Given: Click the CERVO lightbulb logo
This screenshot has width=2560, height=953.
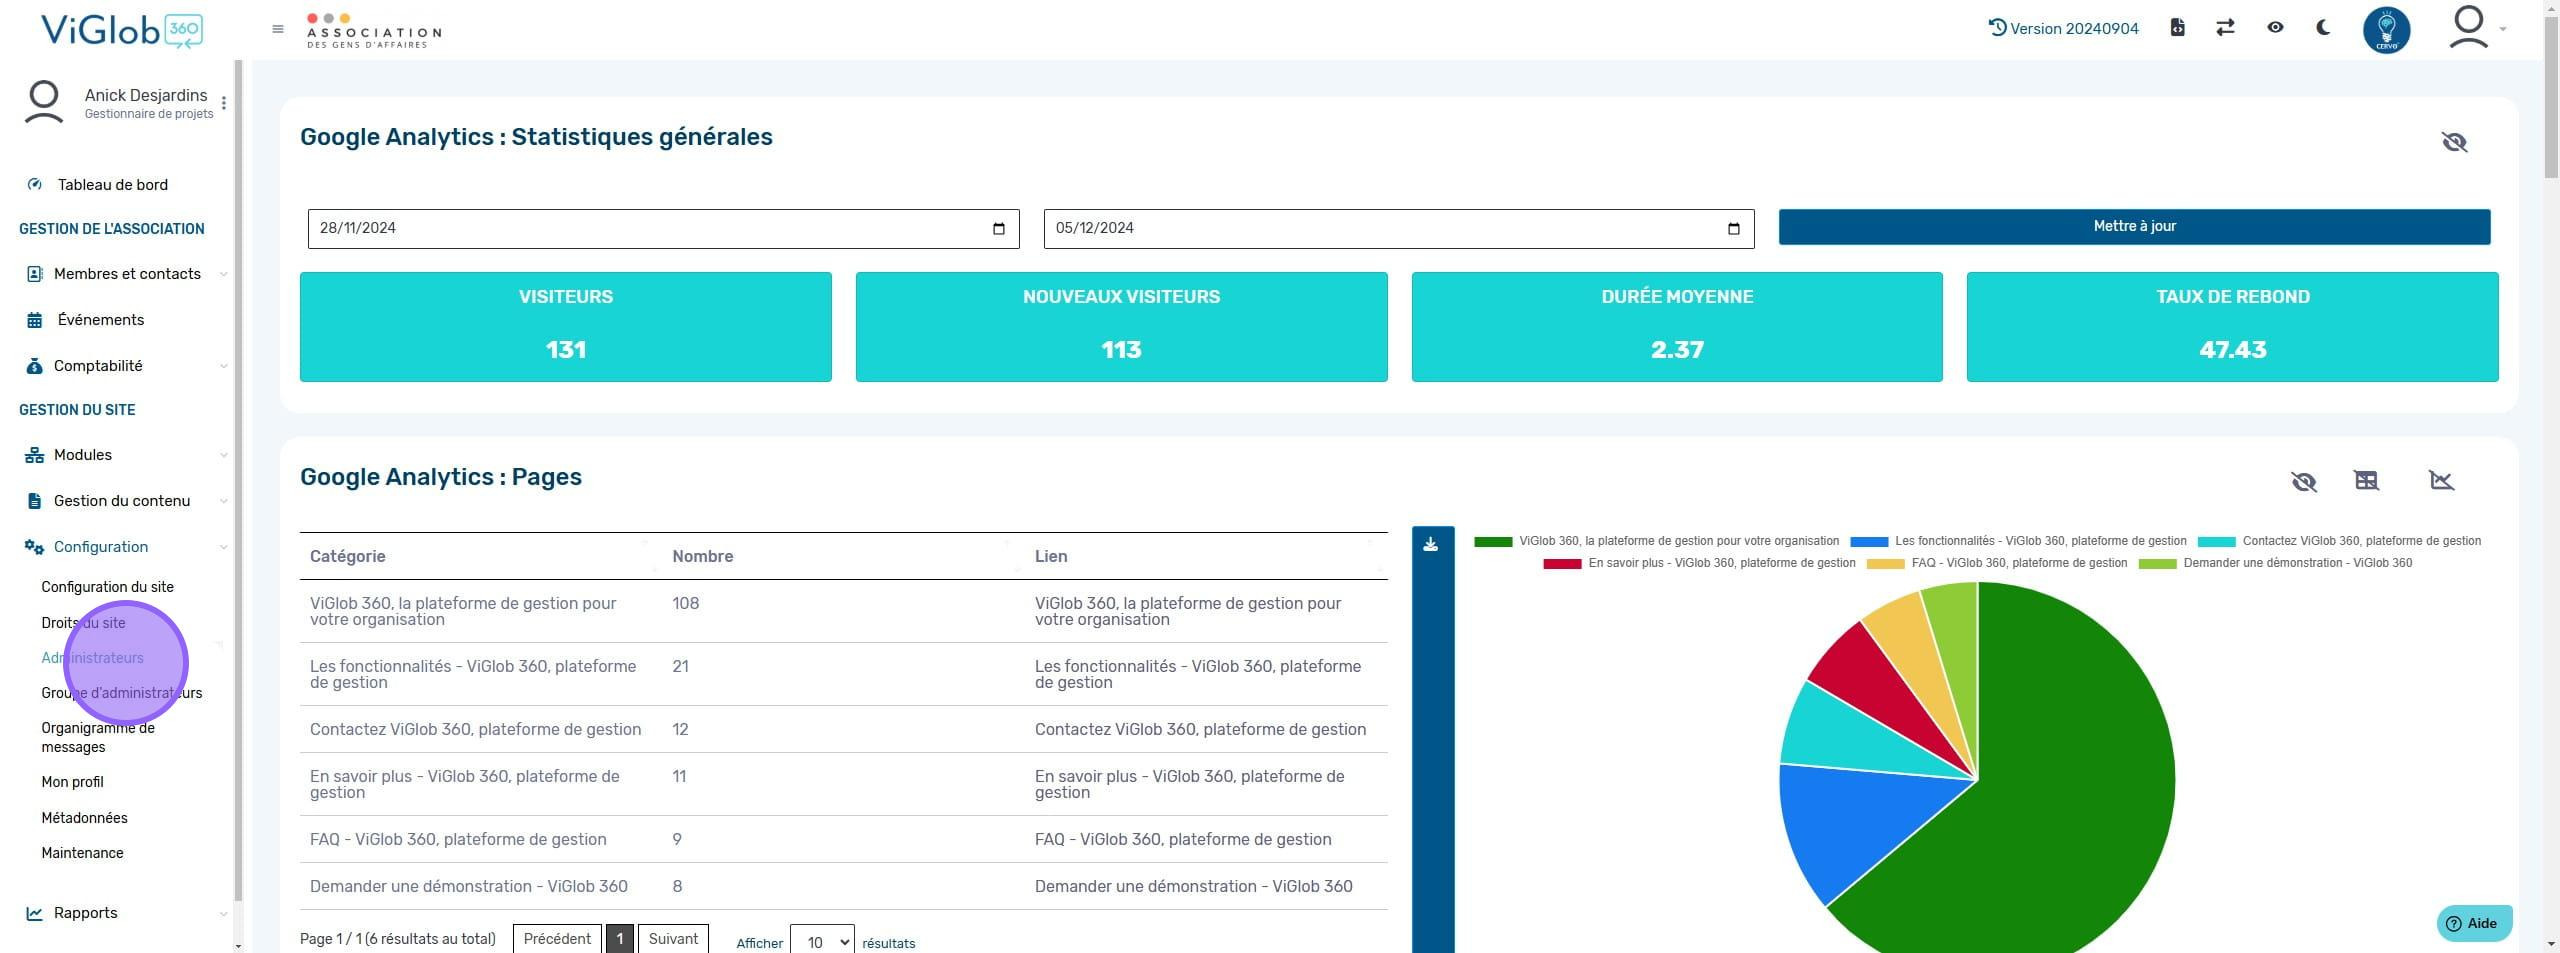Looking at the screenshot, I should tap(2386, 30).
